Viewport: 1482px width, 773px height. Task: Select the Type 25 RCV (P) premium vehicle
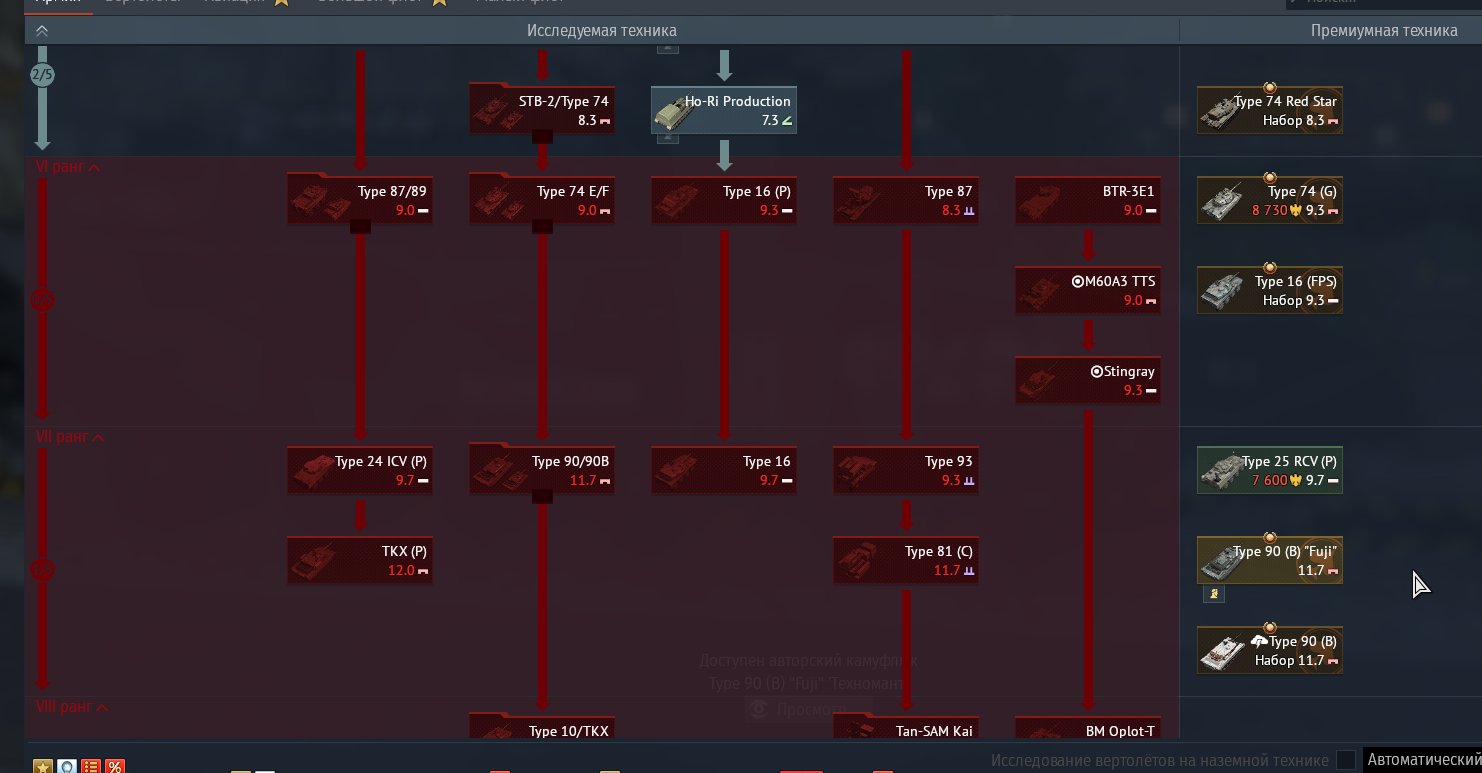point(1270,470)
